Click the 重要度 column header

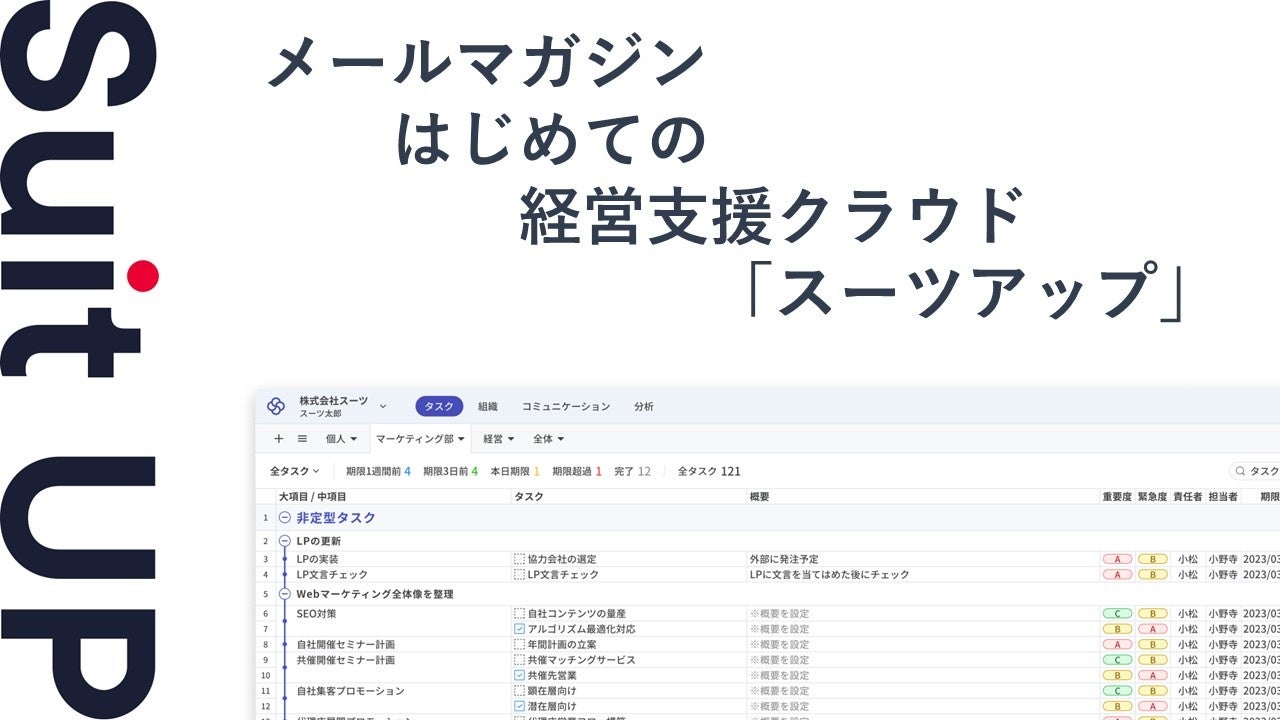click(x=1117, y=497)
